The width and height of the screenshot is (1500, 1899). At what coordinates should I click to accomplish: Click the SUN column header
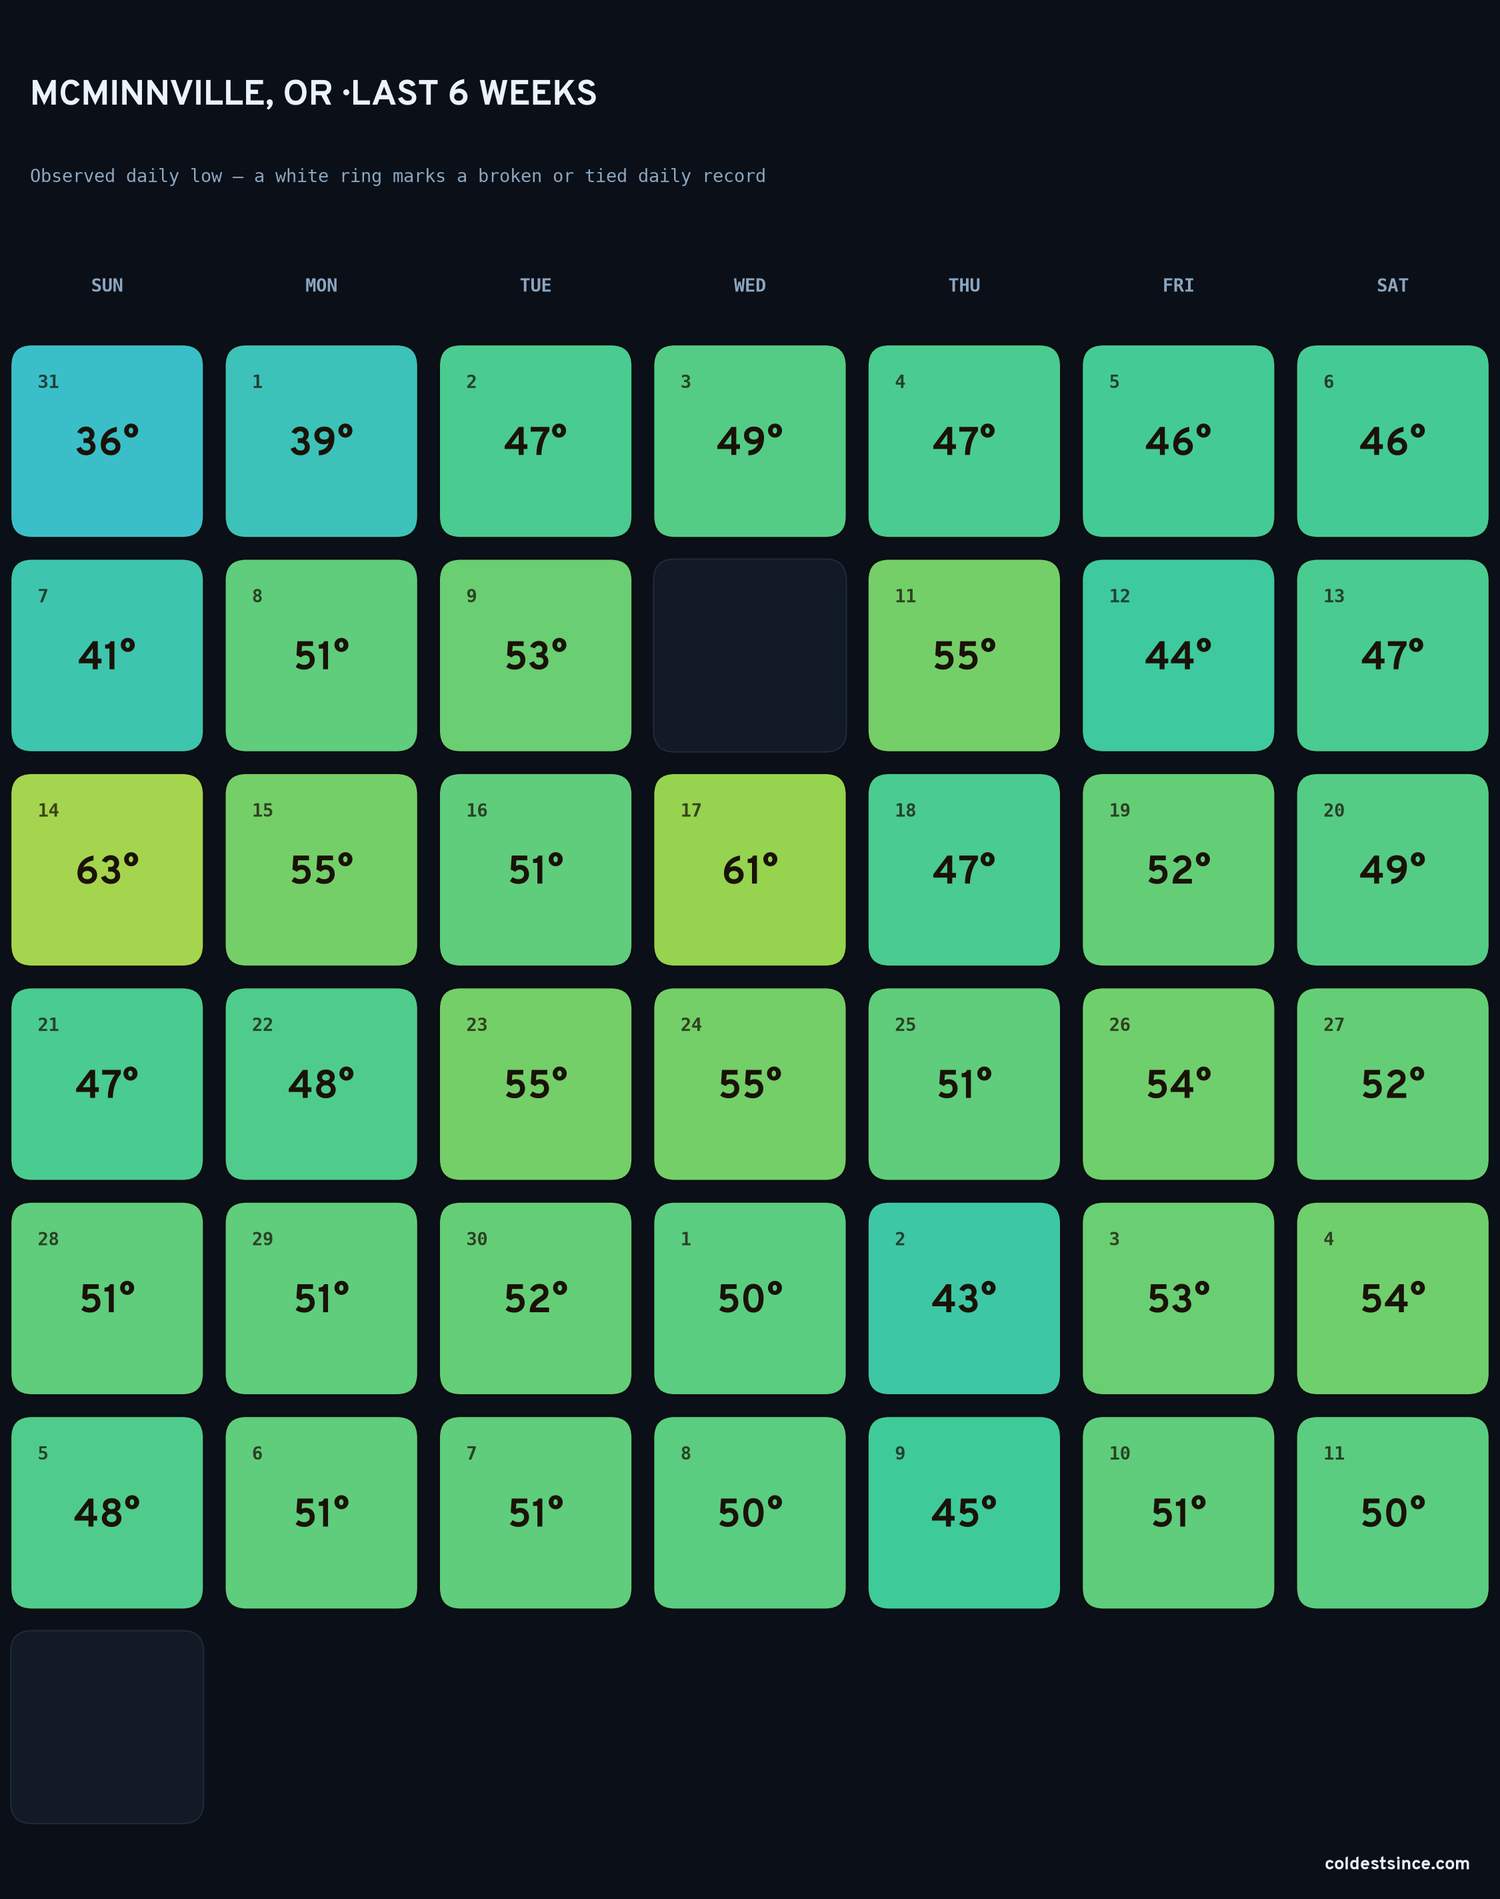107,285
